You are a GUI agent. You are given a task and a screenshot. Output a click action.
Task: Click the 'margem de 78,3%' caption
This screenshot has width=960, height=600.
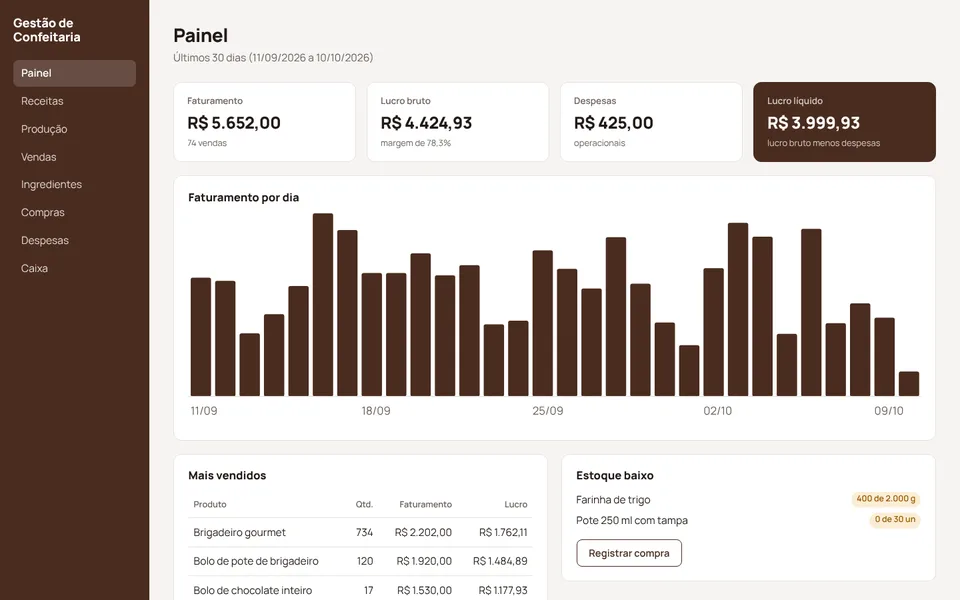pos(416,143)
